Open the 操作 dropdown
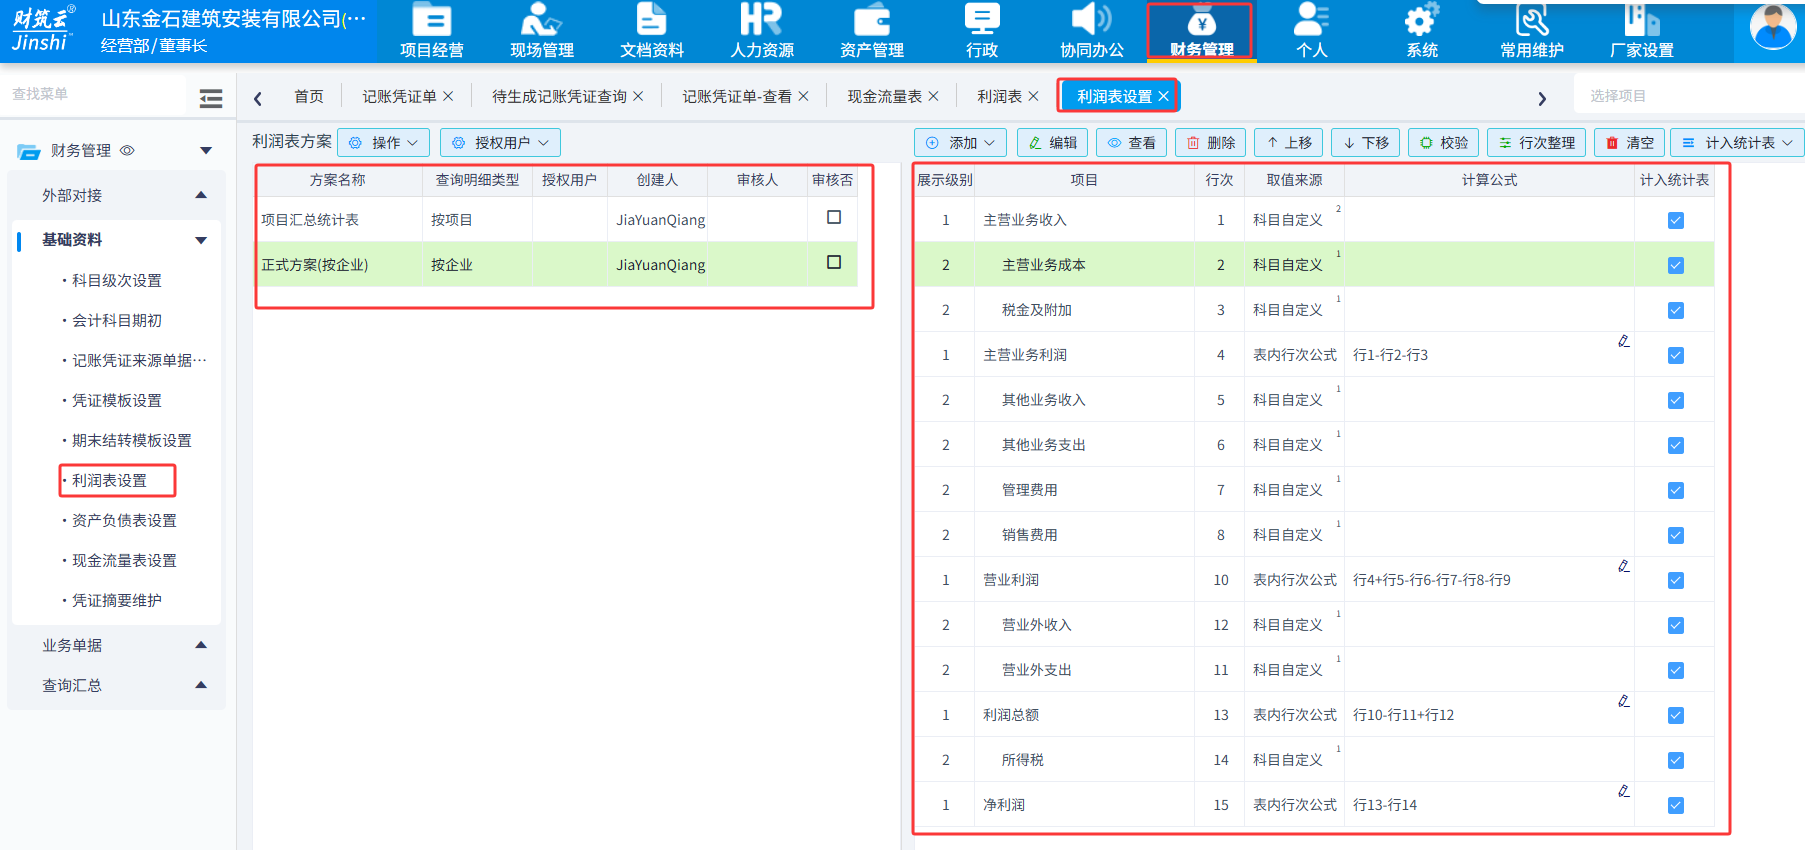This screenshot has height=850, width=1805. [384, 143]
